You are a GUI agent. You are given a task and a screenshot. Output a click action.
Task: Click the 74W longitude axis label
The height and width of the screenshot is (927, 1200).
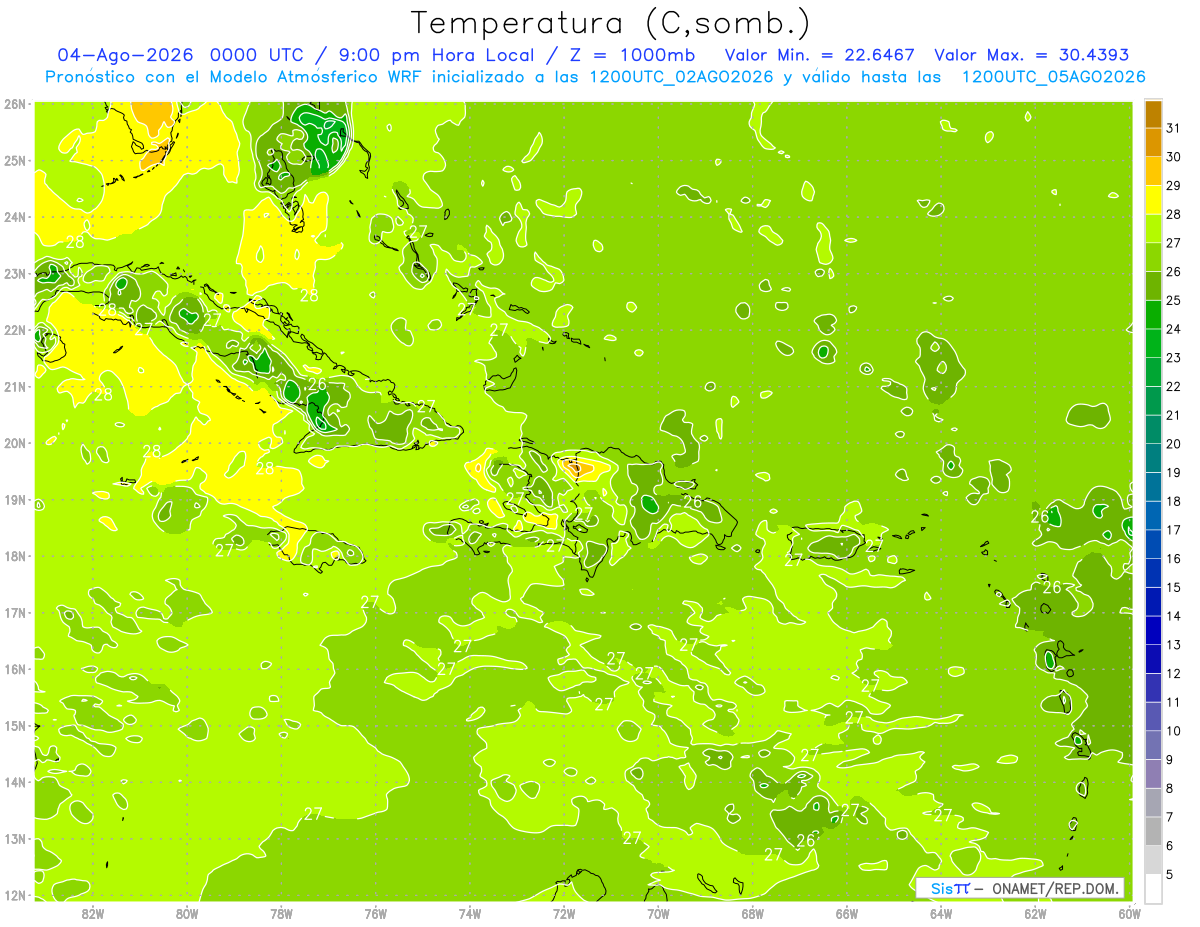(x=469, y=913)
